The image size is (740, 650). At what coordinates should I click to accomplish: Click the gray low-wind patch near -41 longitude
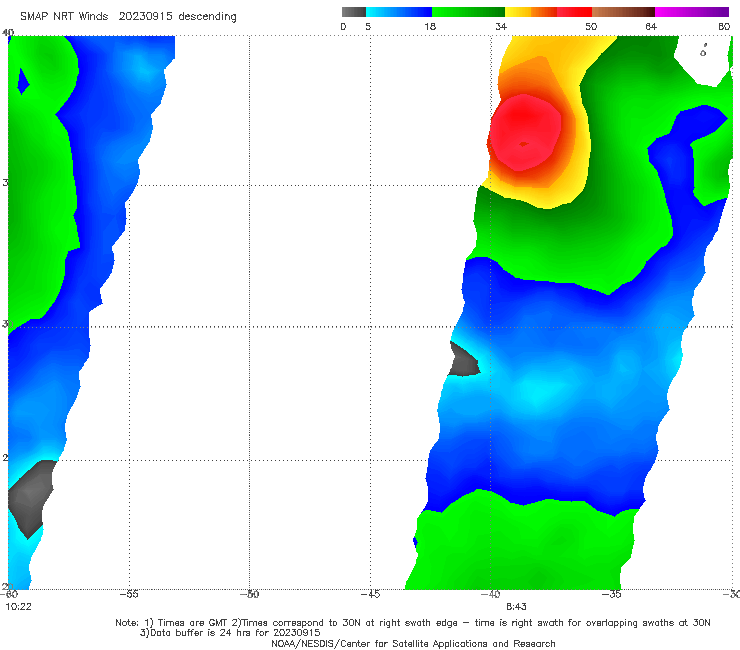pyautogui.click(x=463, y=360)
